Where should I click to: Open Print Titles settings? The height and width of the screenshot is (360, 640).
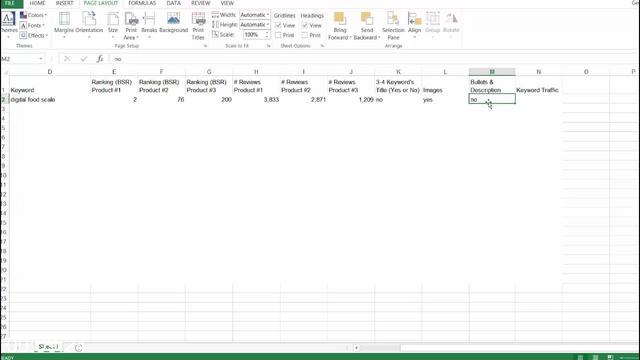click(198, 26)
